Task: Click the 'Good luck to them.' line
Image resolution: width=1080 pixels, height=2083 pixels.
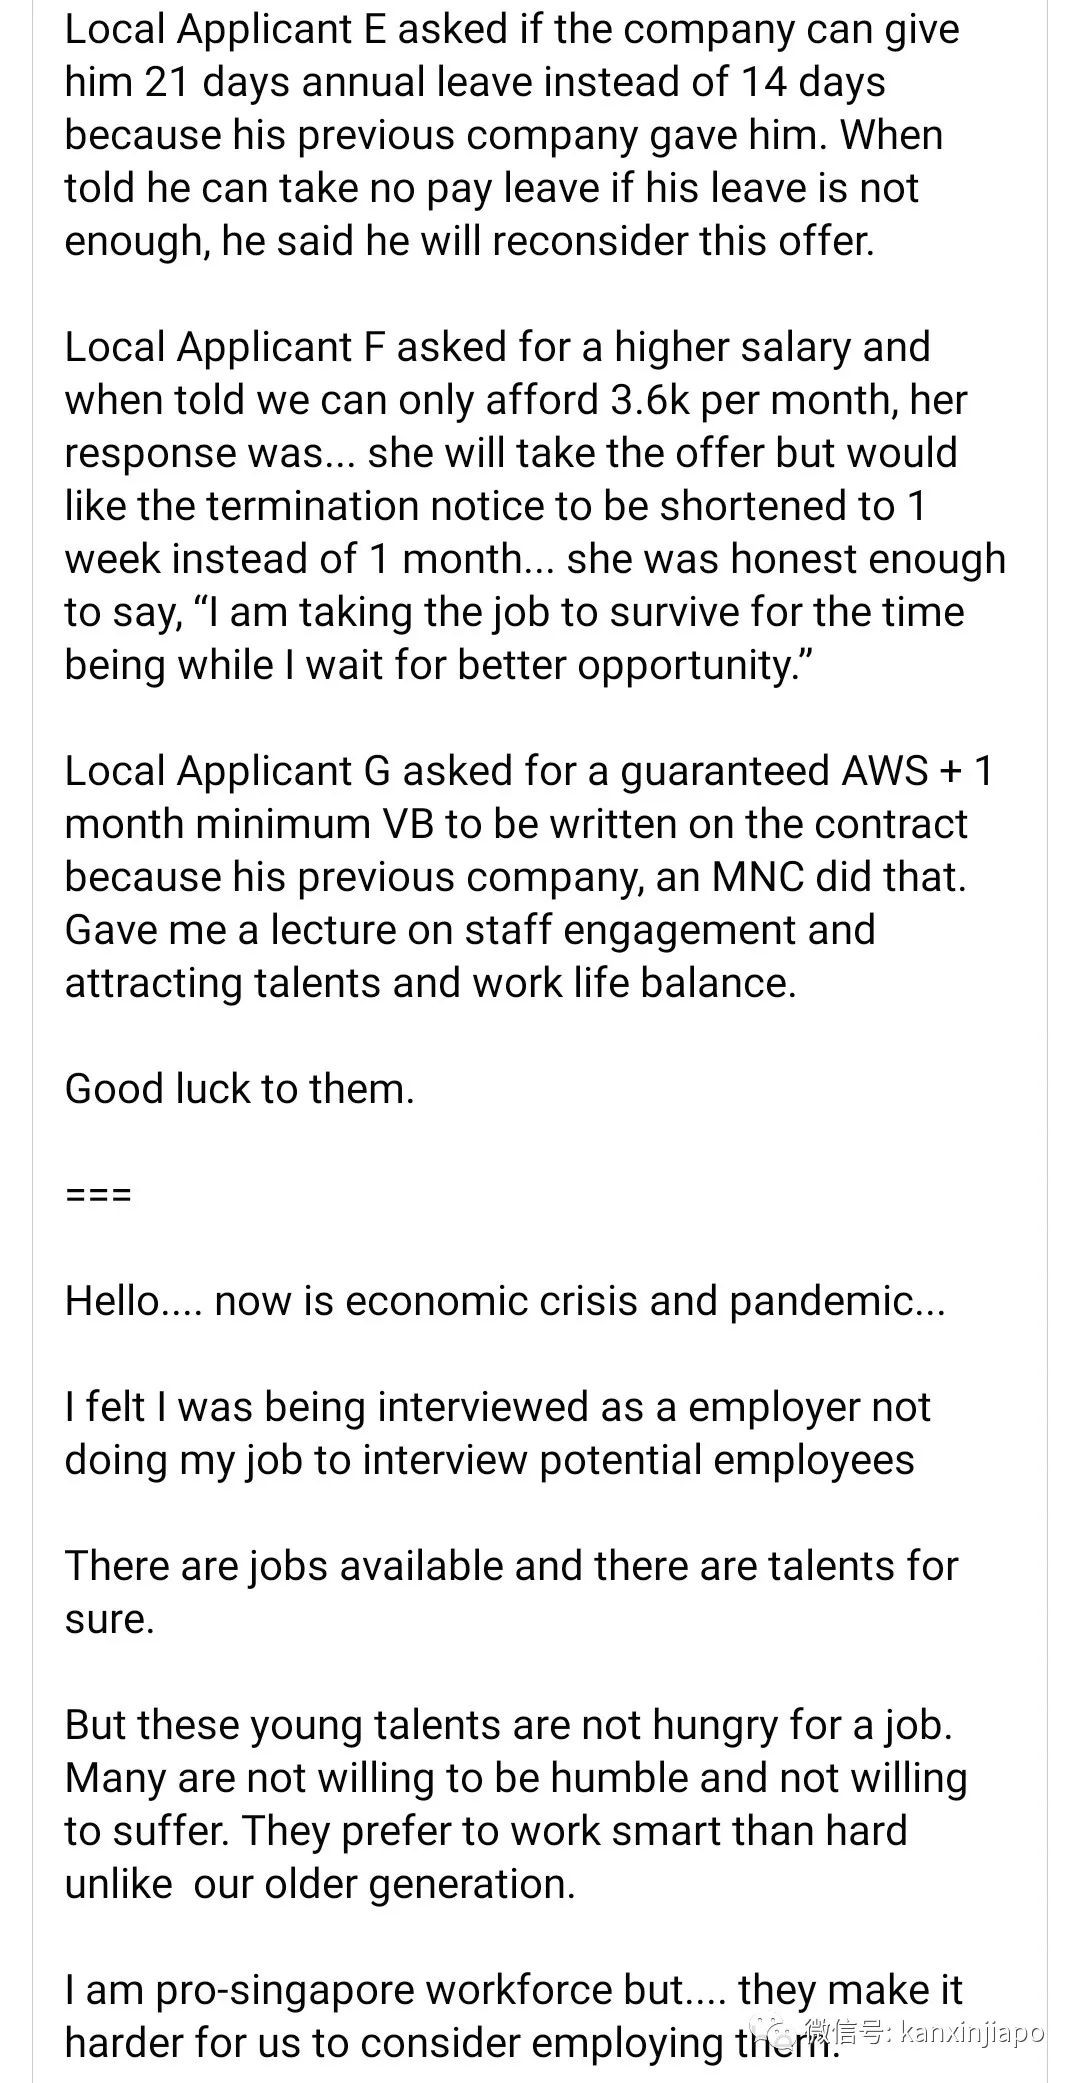Action: tap(239, 1088)
